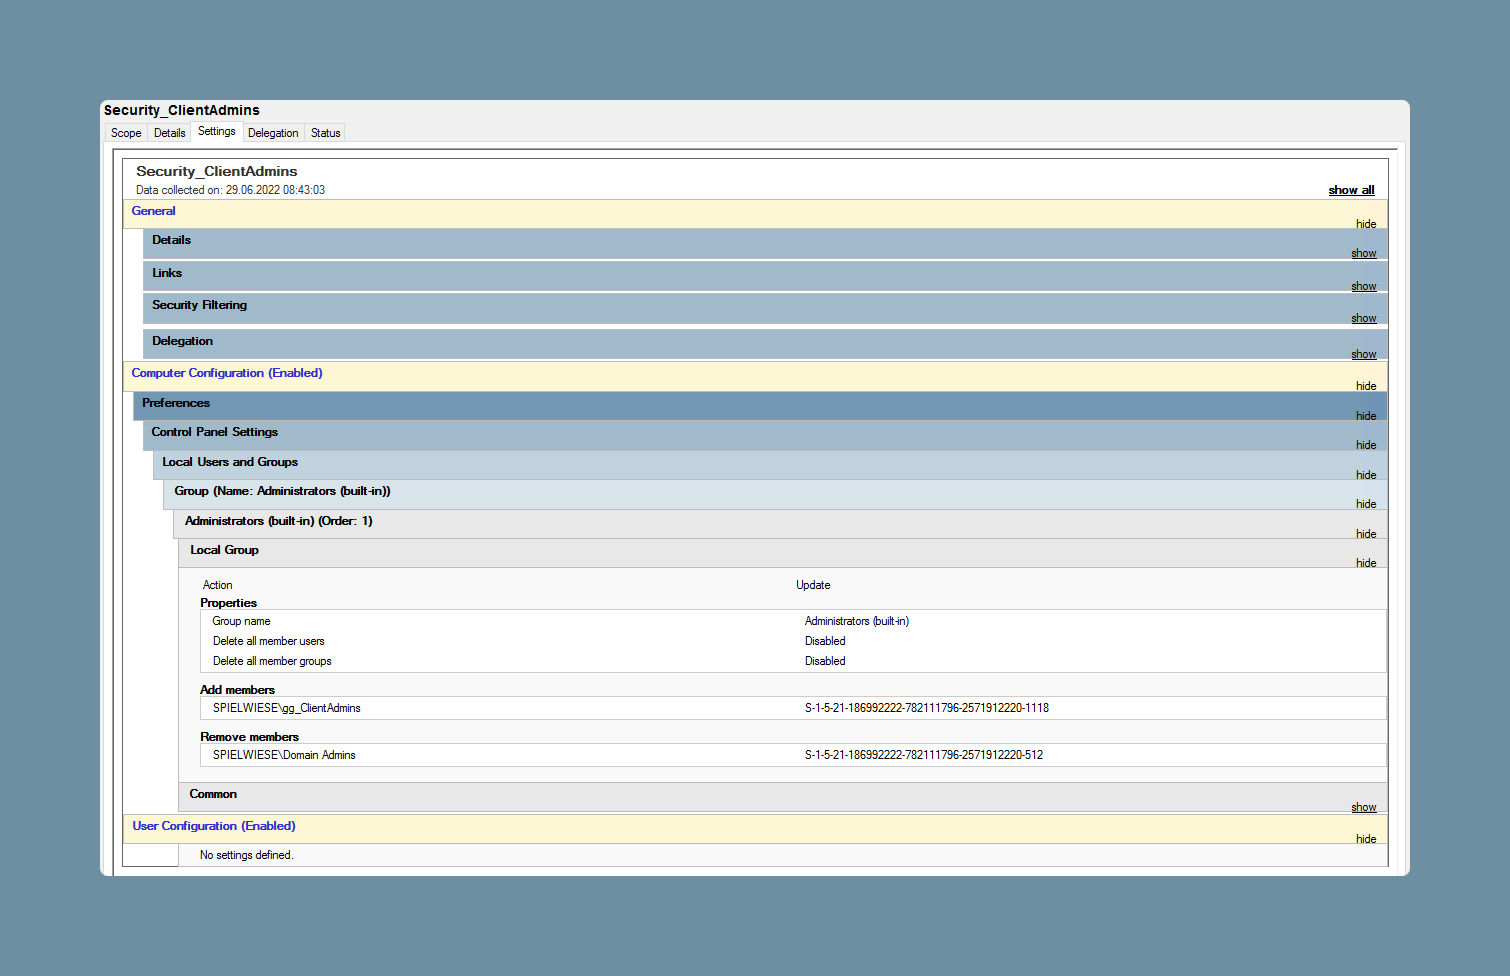This screenshot has height=976, width=1510.
Task: Hide the Computer Configuration (Enabled) section
Action: coord(1366,386)
